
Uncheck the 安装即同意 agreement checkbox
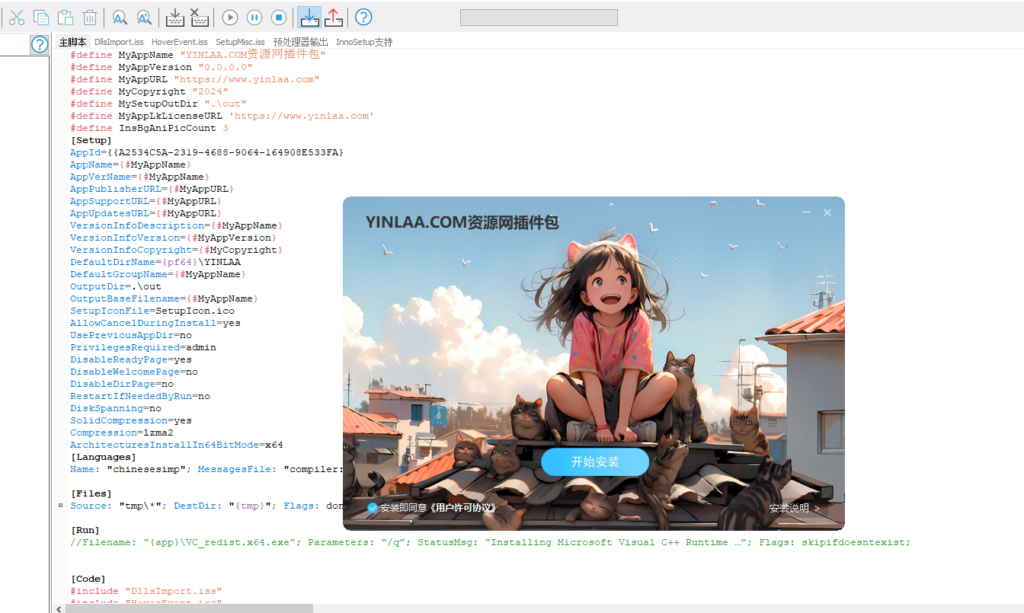coord(372,508)
